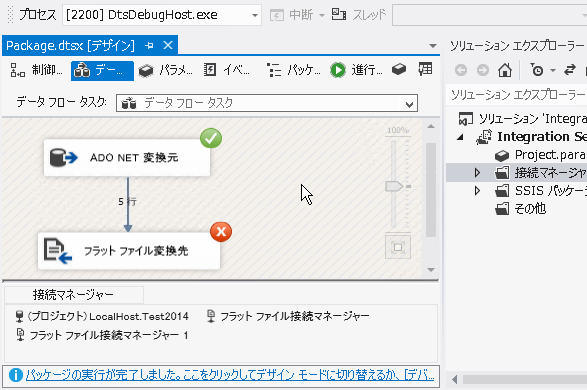Open the データ フロー タスク selection combo box

[x=267, y=103]
